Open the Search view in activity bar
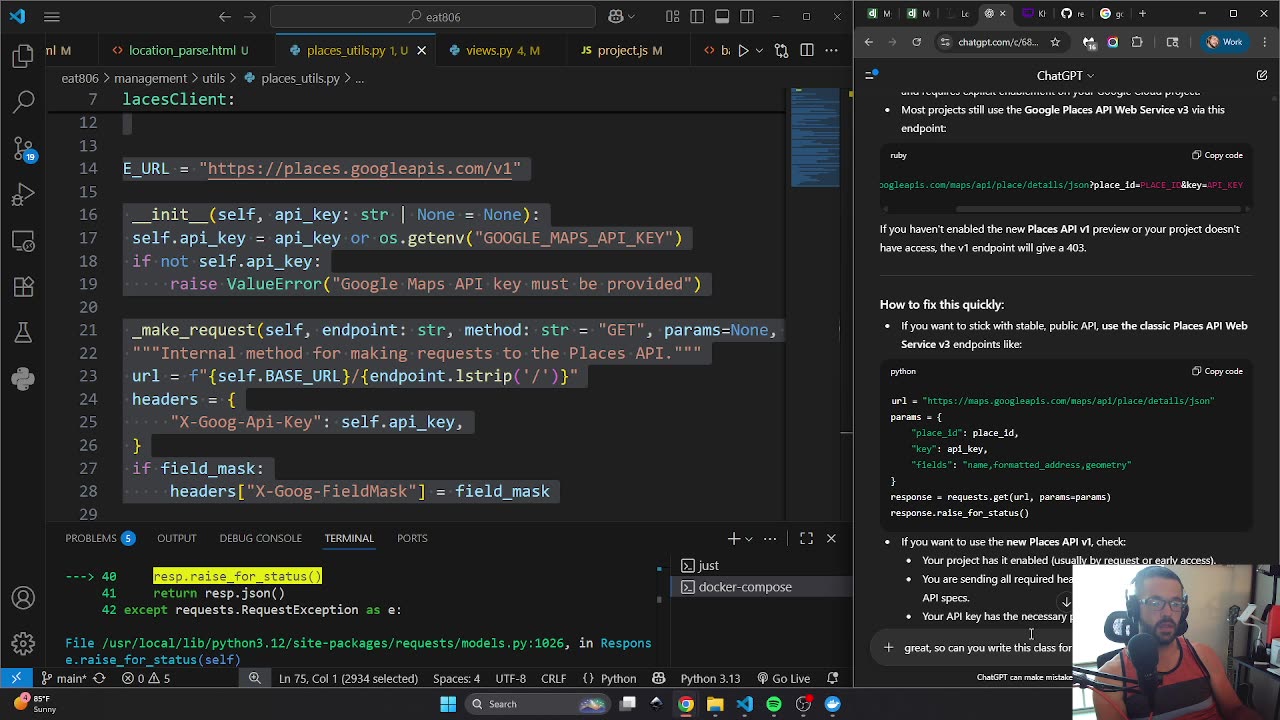Viewport: 1280px width, 720px height. tap(23, 101)
